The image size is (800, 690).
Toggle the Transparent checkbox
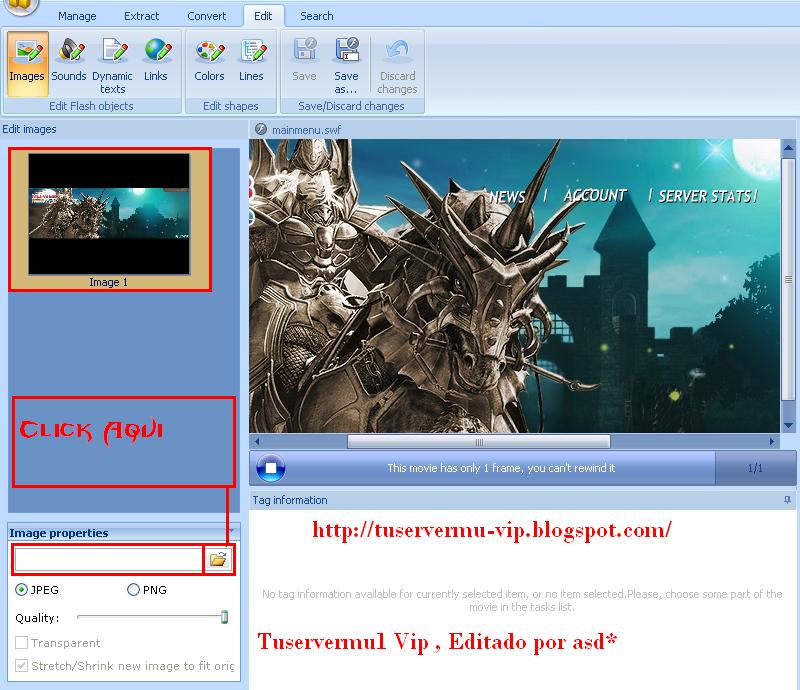(21, 643)
